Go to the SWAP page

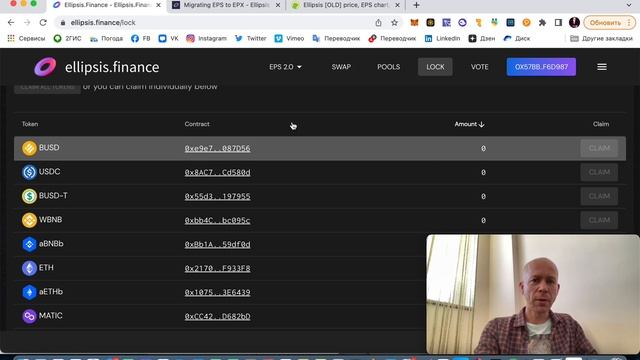tap(341, 67)
